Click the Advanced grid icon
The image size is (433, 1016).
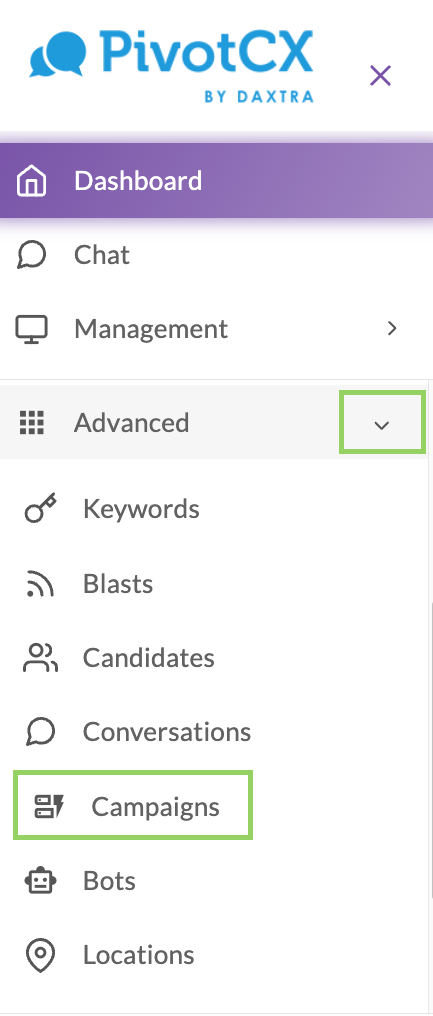coord(31,422)
